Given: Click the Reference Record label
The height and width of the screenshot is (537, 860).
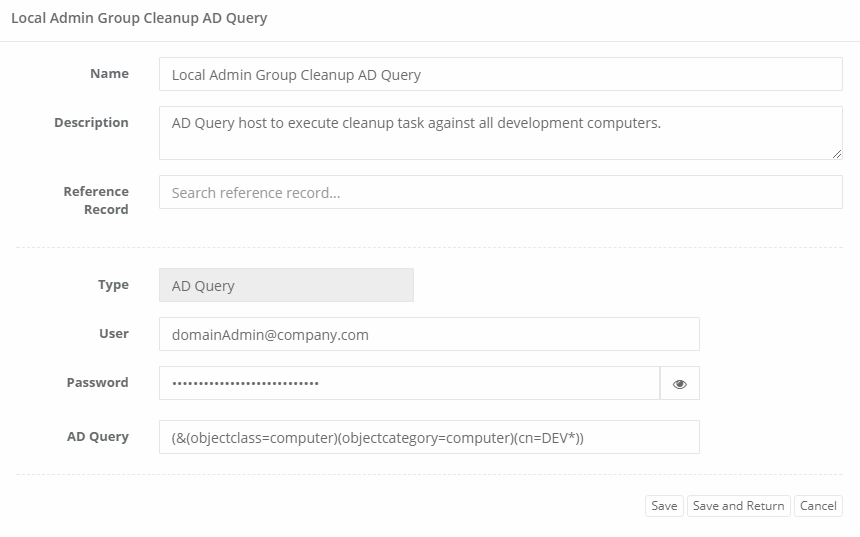Looking at the screenshot, I should 96,200.
